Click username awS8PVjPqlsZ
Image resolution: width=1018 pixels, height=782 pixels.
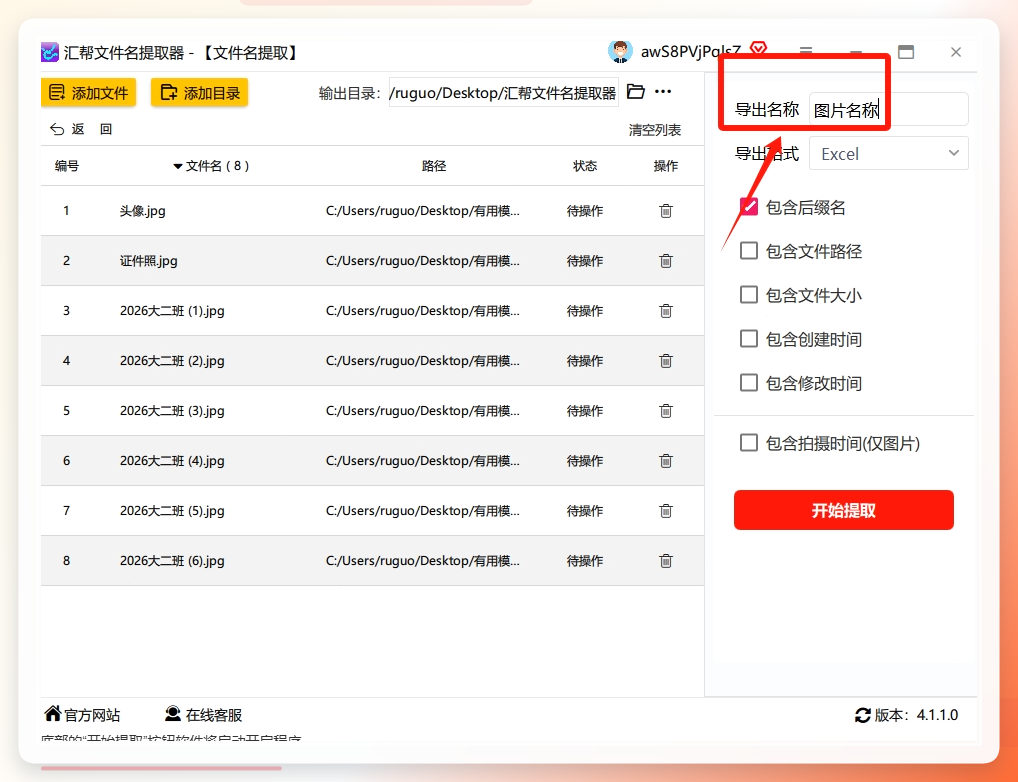[690, 51]
